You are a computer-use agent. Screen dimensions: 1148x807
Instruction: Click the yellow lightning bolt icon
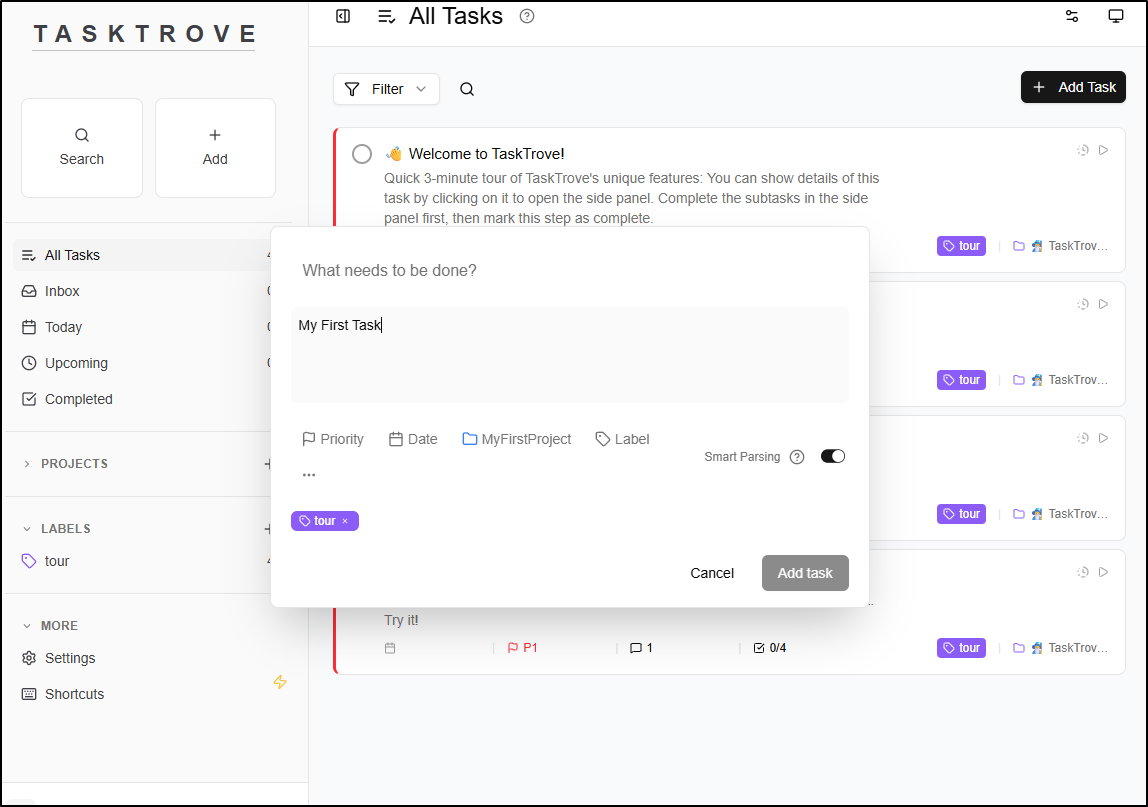click(x=280, y=682)
